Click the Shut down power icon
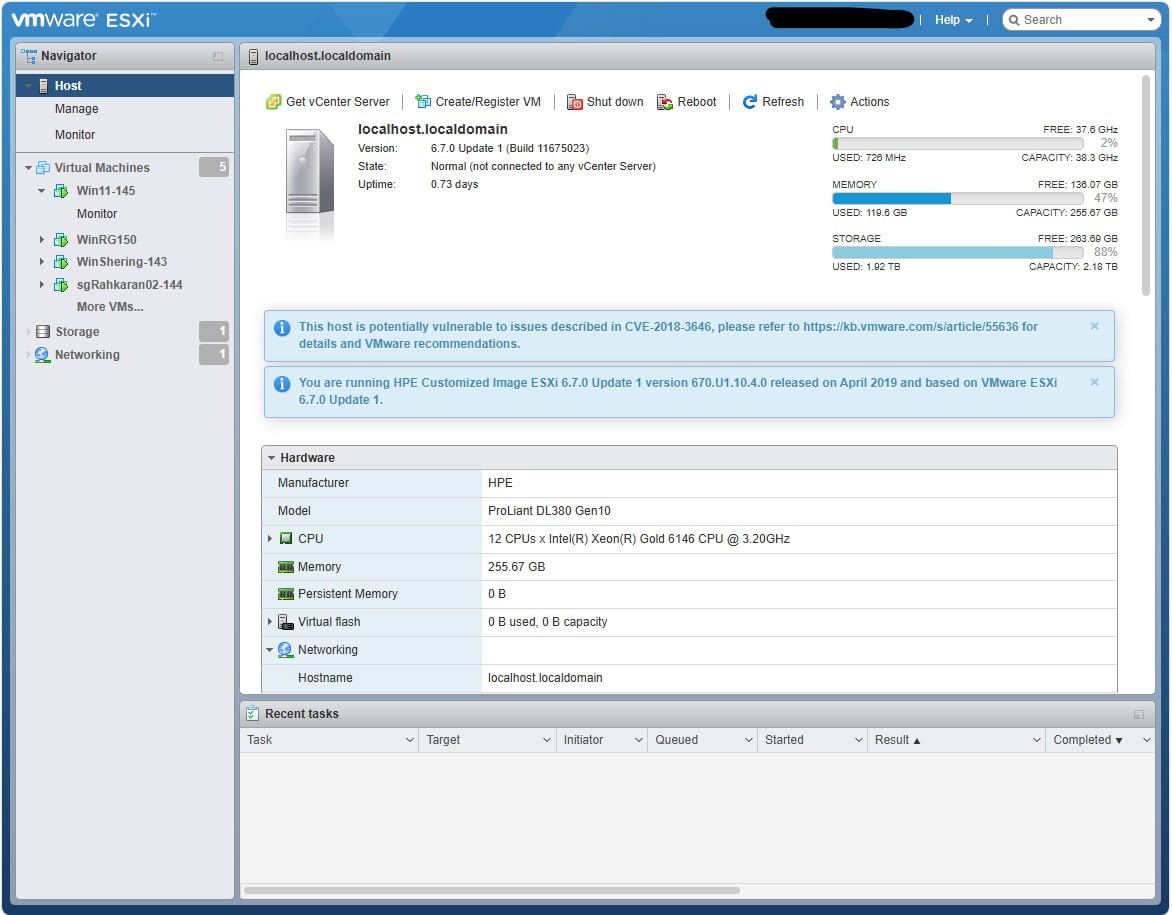This screenshot has width=1172, height=915. click(x=574, y=102)
